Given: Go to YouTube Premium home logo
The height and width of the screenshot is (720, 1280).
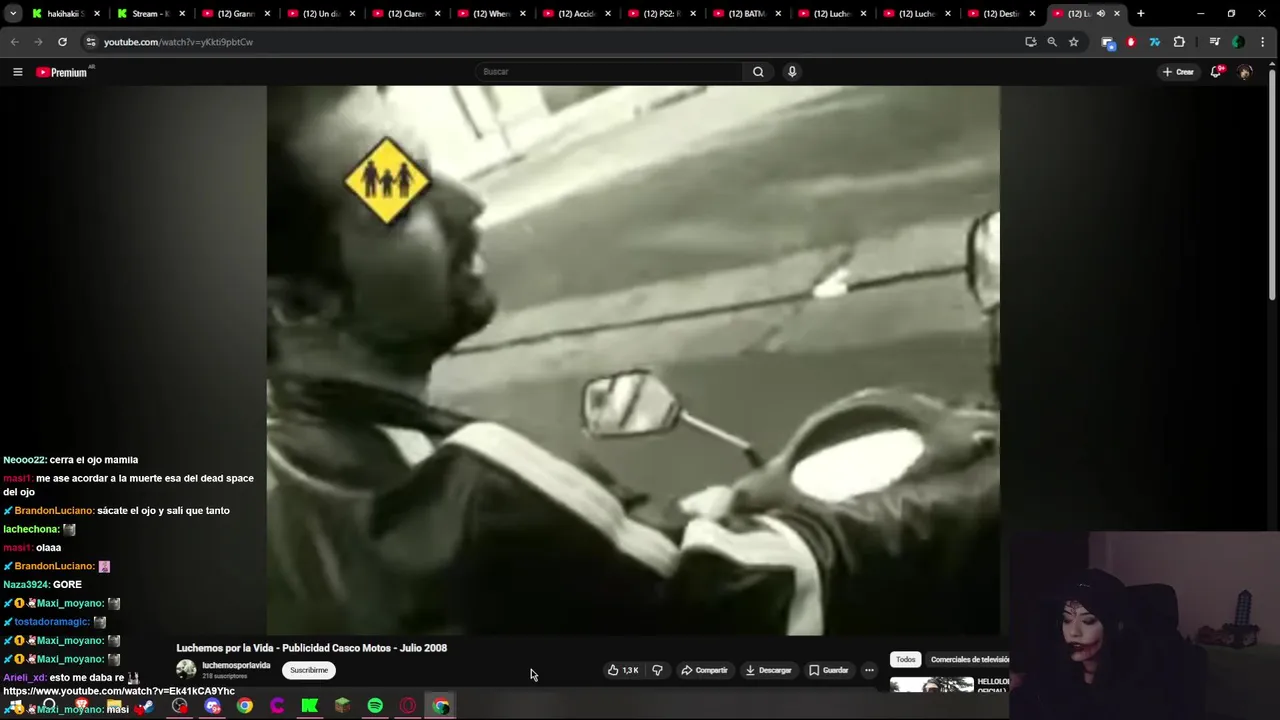Looking at the screenshot, I should pyautogui.click(x=62, y=72).
